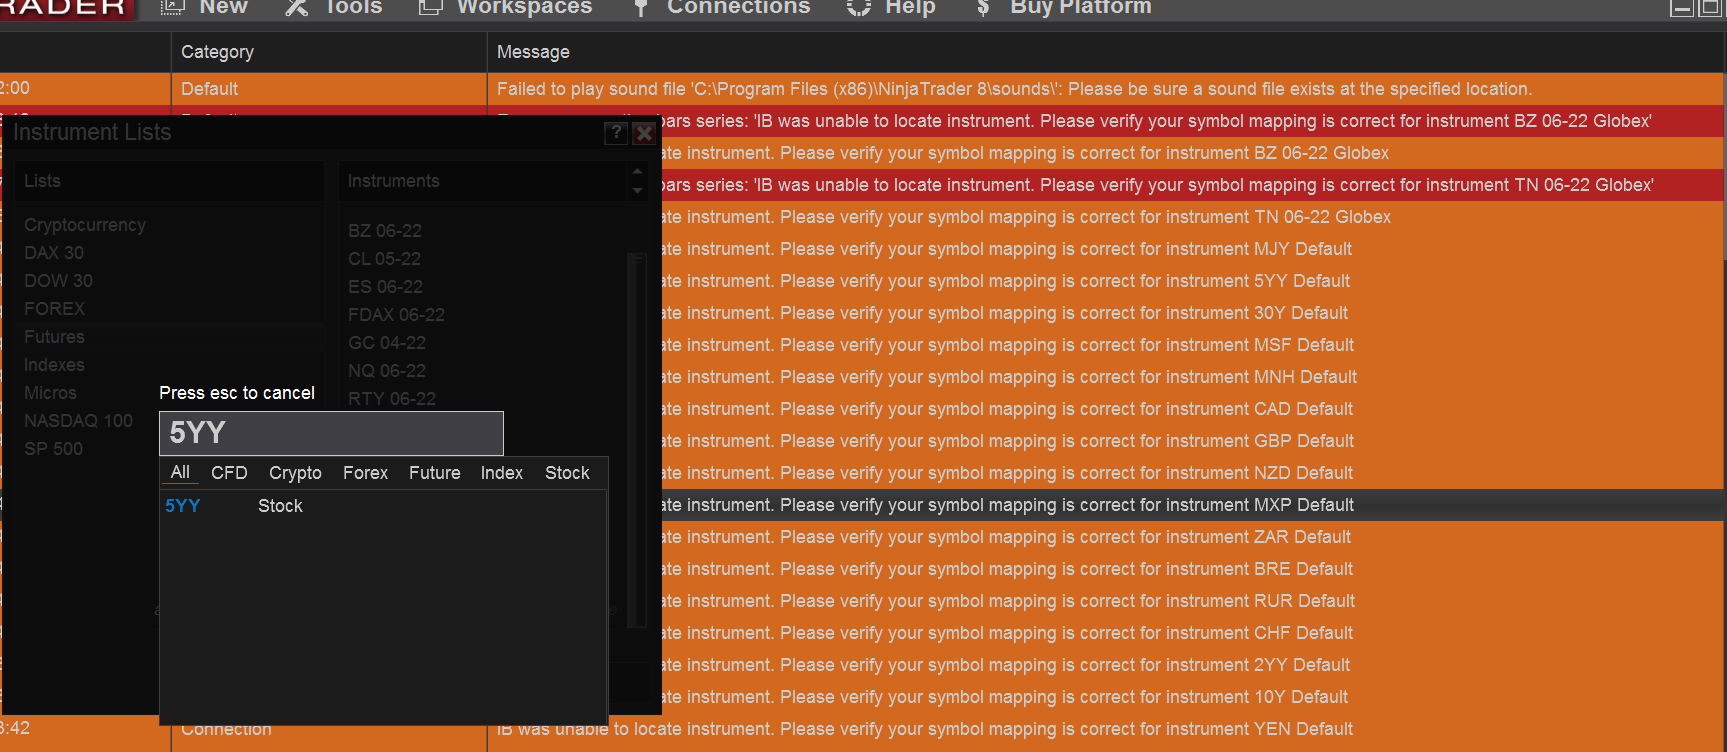Select the Forex filter tab
The image size is (1727, 752).
[x=365, y=473]
